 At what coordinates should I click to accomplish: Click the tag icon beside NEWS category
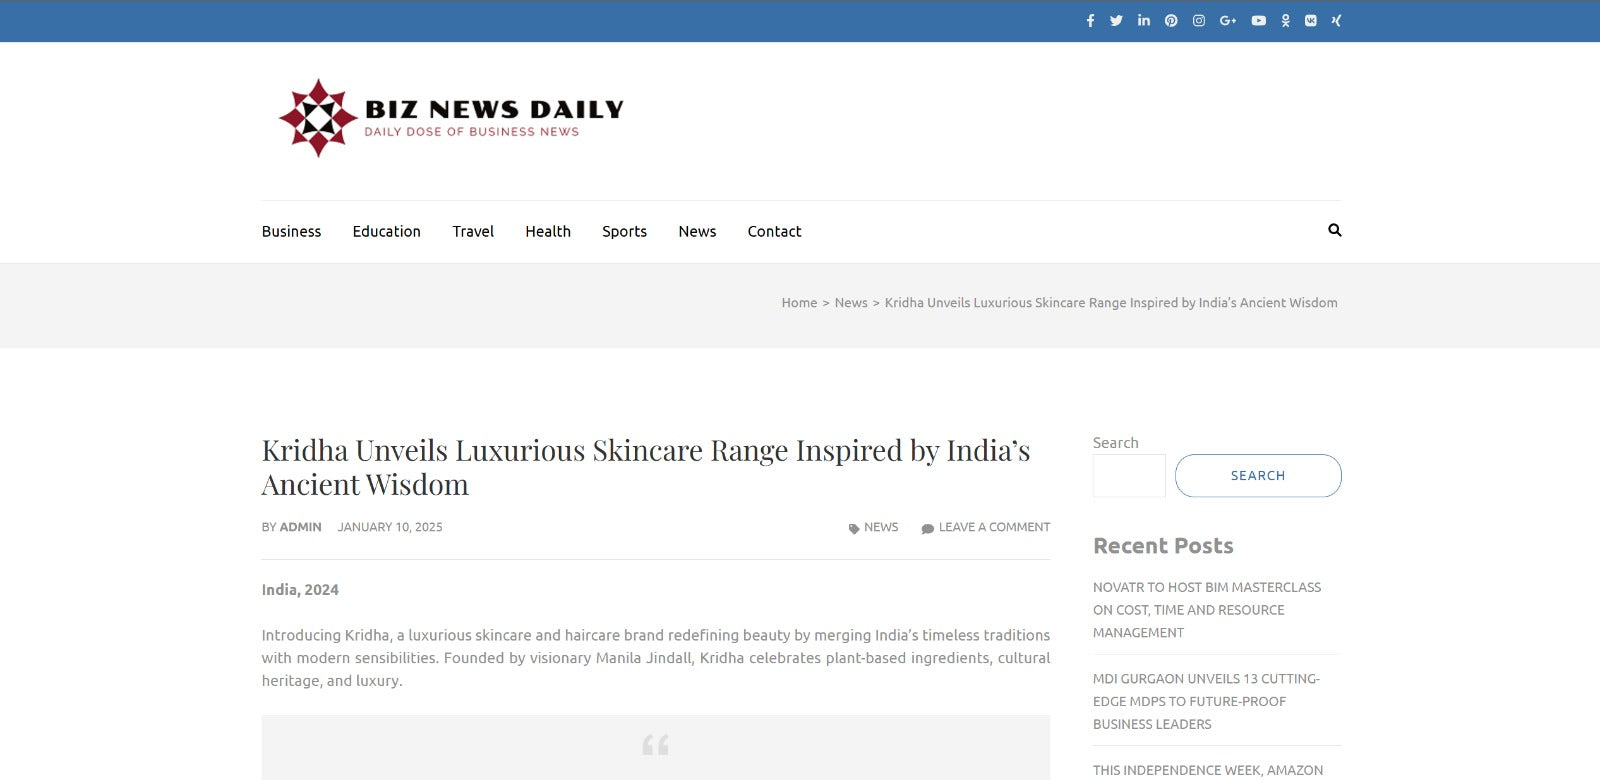854,528
